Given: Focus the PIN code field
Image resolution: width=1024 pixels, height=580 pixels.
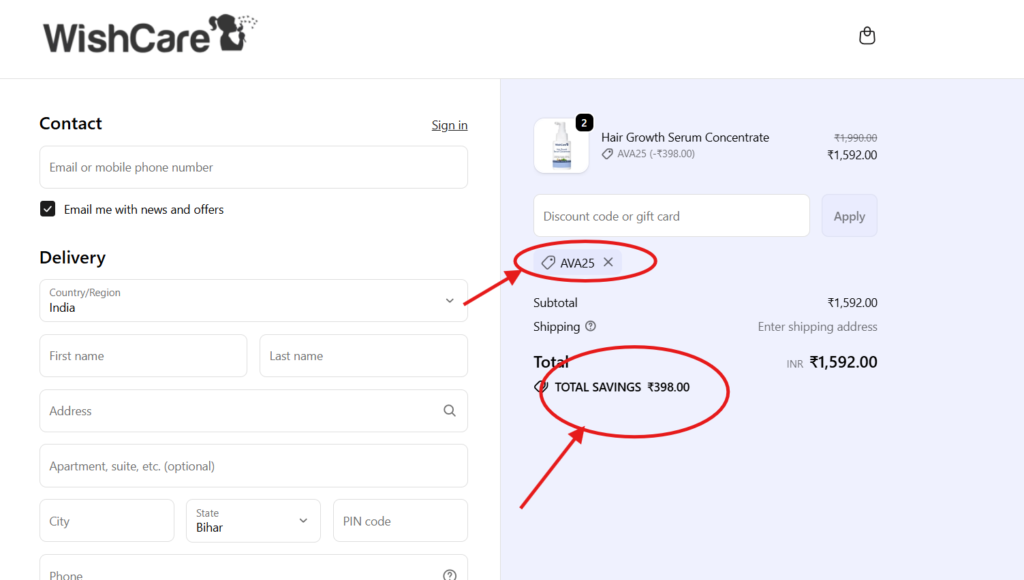Looking at the screenshot, I should (400, 521).
